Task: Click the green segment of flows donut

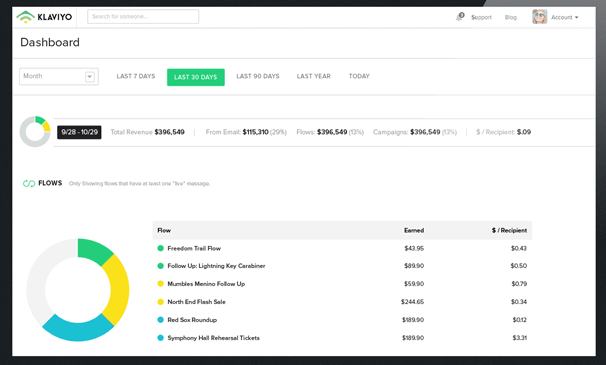Action: (93, 250)
